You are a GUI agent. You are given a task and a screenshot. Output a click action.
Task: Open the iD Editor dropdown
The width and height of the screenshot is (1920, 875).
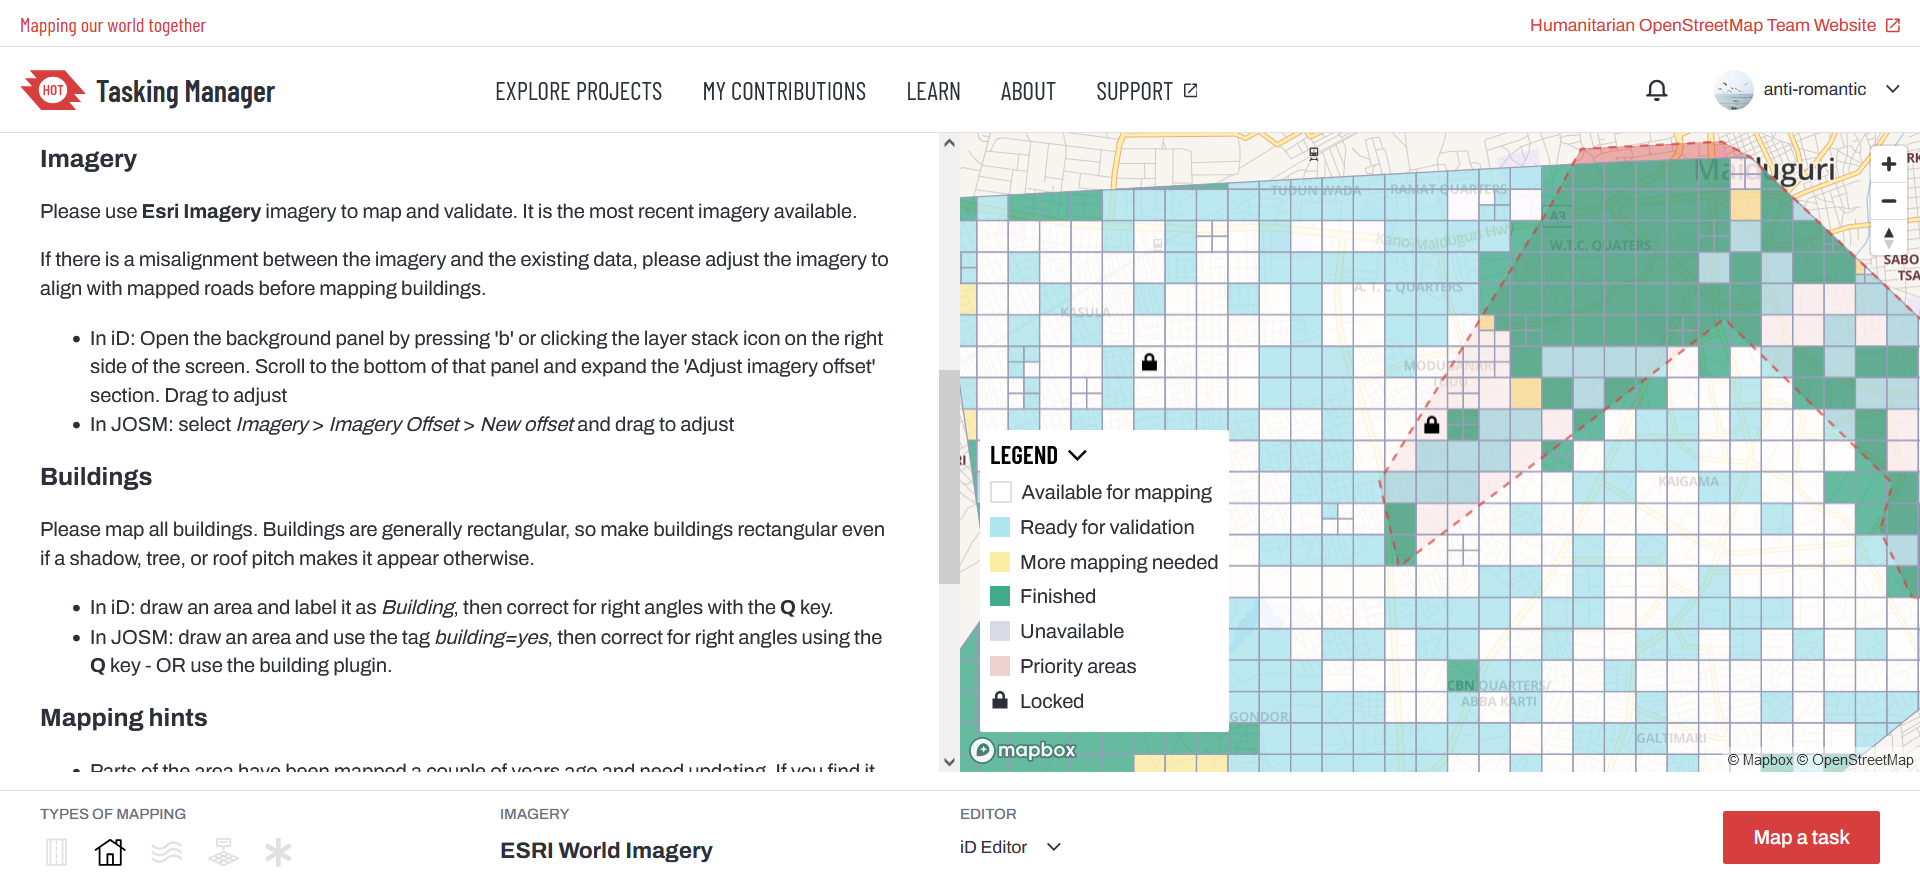coord(1010,847)
